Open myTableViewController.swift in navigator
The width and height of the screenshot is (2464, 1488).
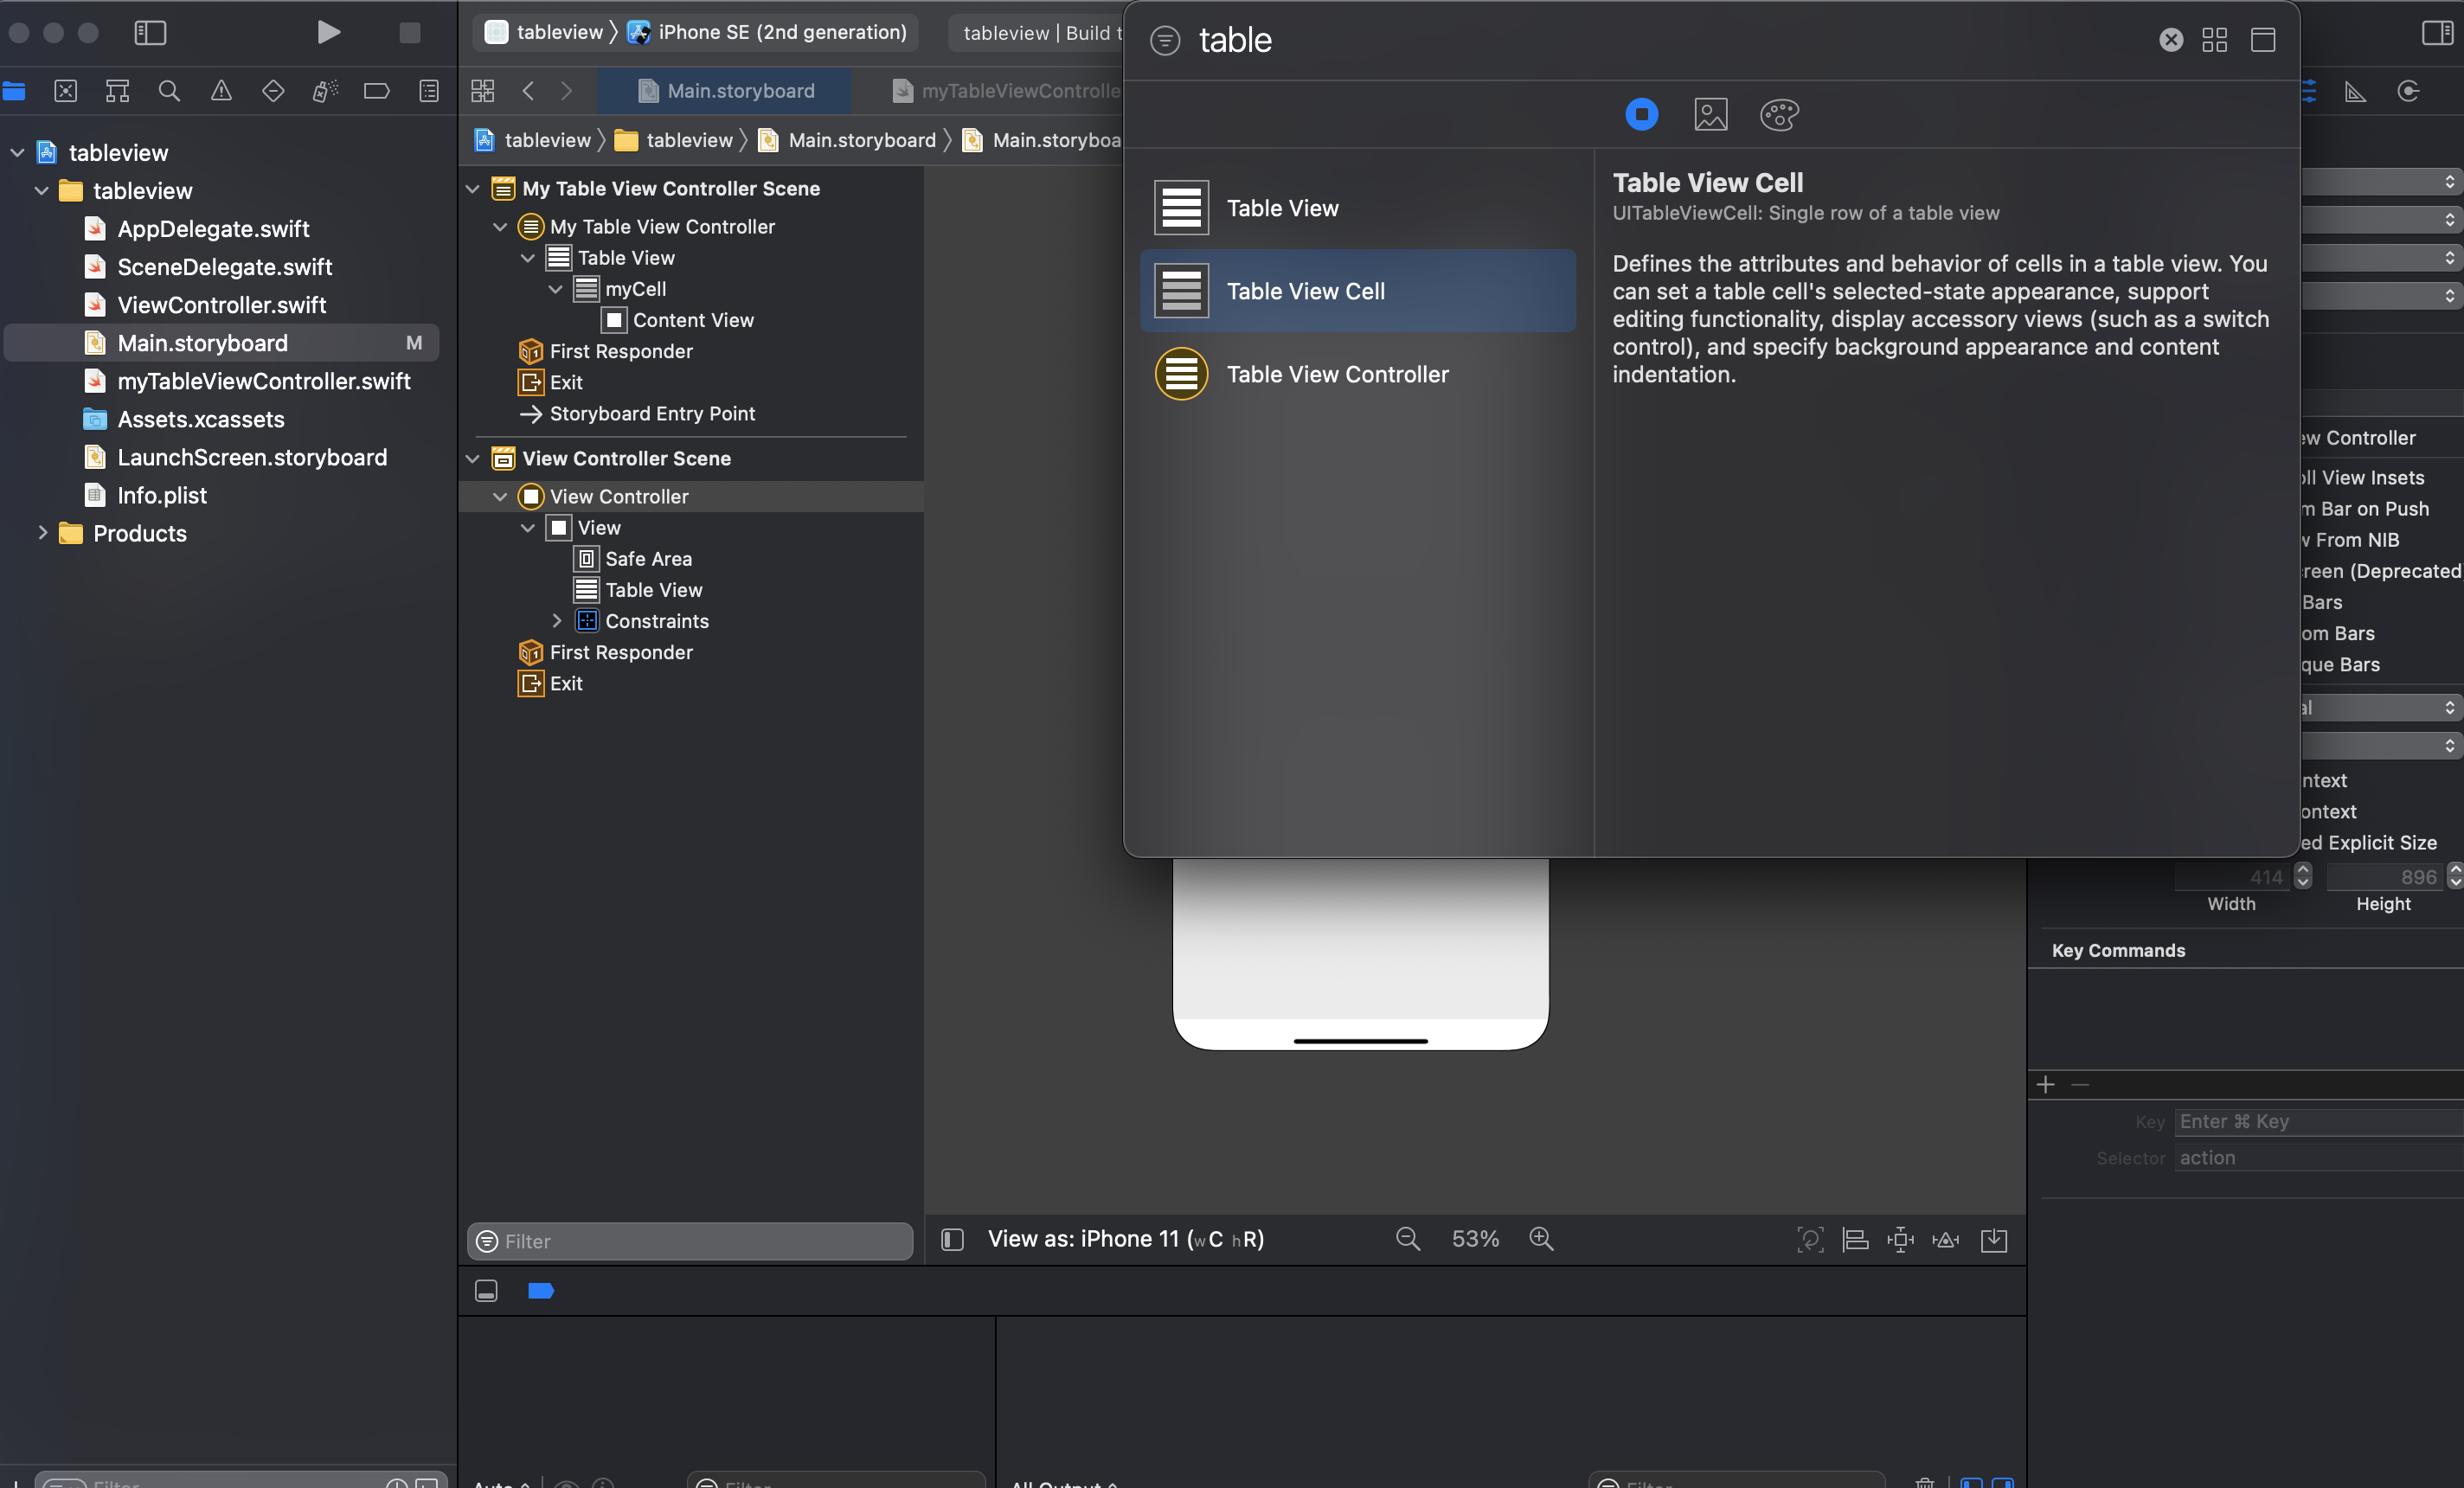pyautogui.click(x=264, y=381)
